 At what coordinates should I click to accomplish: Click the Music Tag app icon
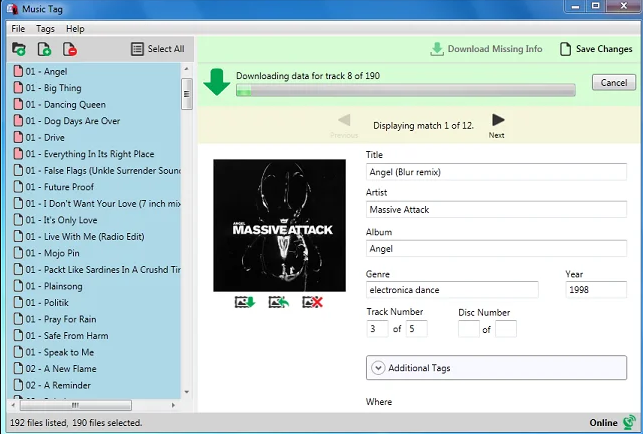[x=12, y=9]
